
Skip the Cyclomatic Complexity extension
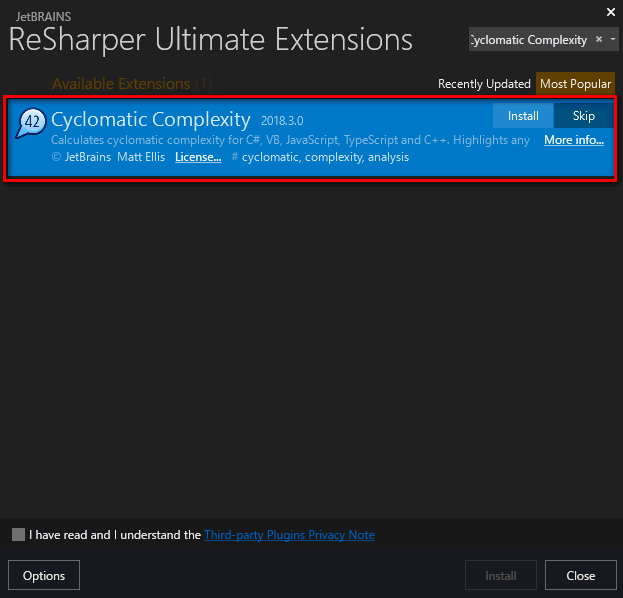pyautogui.click(x=583, y=116)
